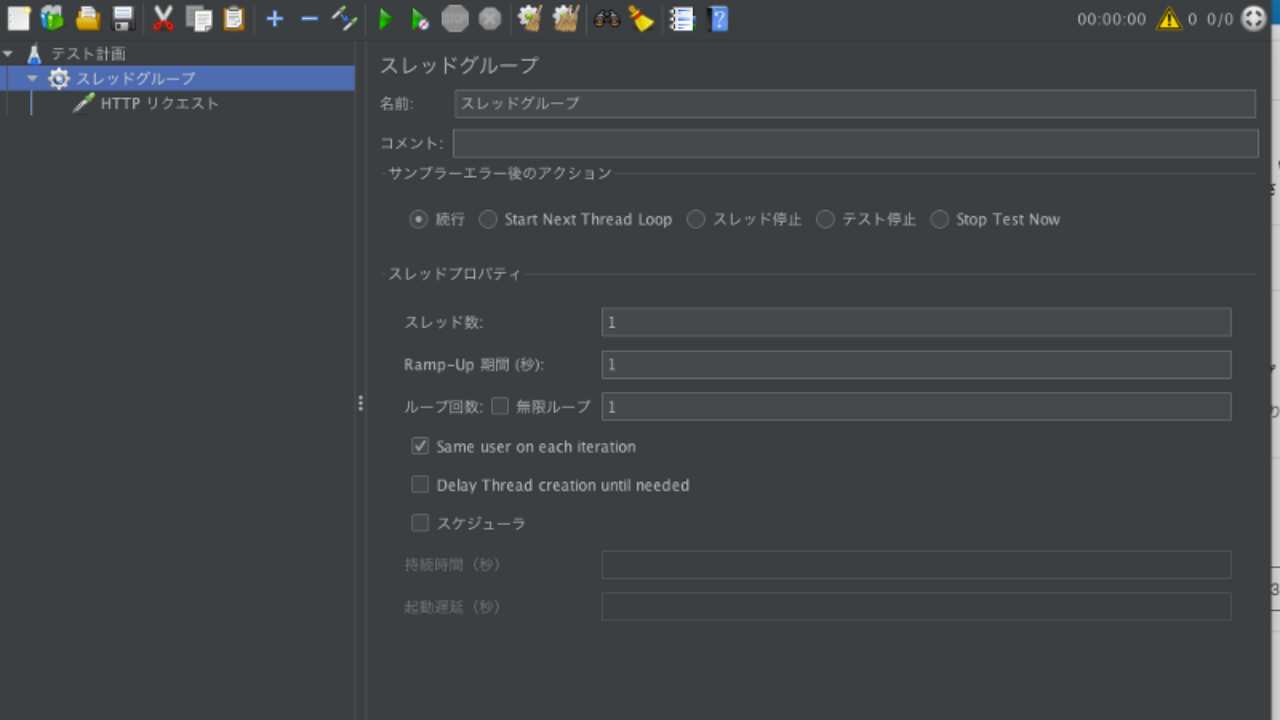Image resolution: width=1280 pixels, height=720 pixels.
Task: Expand all tree nodes with plus icon
Action: (x=275, y=18)
